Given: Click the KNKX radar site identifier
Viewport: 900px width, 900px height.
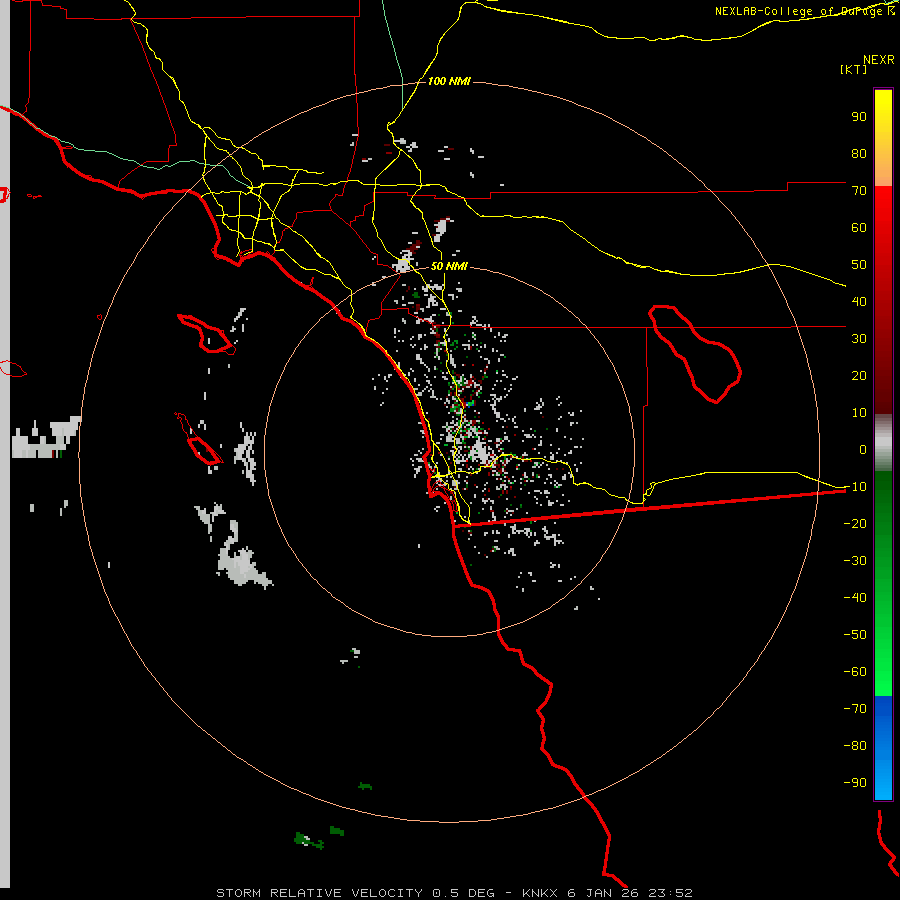Looking at the screenshot, I should pyautogui.click(x=540, y=893).
